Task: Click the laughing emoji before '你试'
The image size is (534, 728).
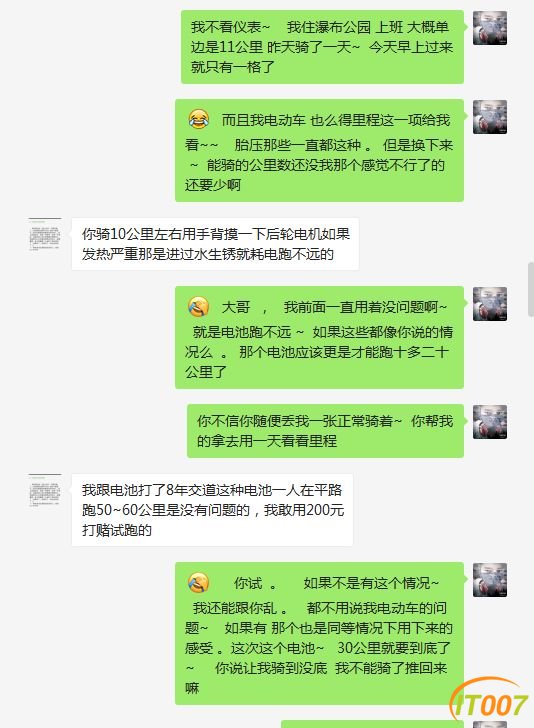Action: click(198, 583)
